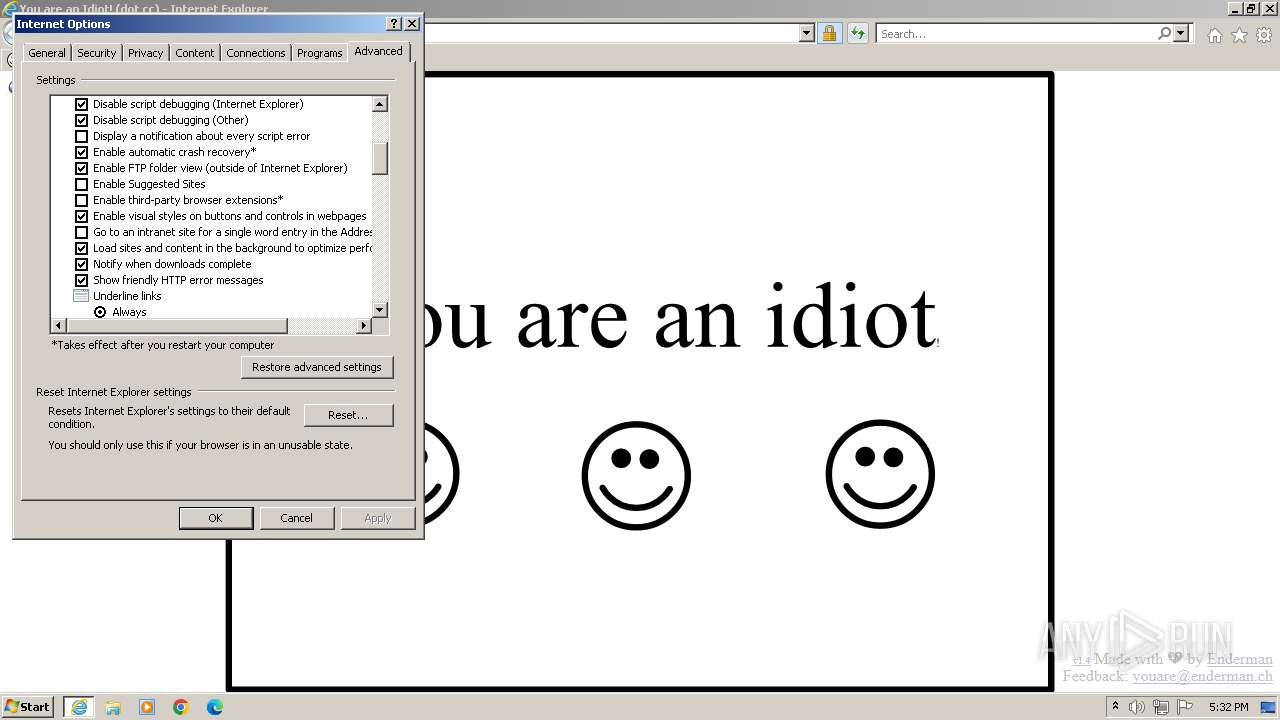Viewport: 1280px width, 720px height.
Task: Open the youare@enderman.ch feedback link
Action: pyautogui.click(x=1203, y=676)
